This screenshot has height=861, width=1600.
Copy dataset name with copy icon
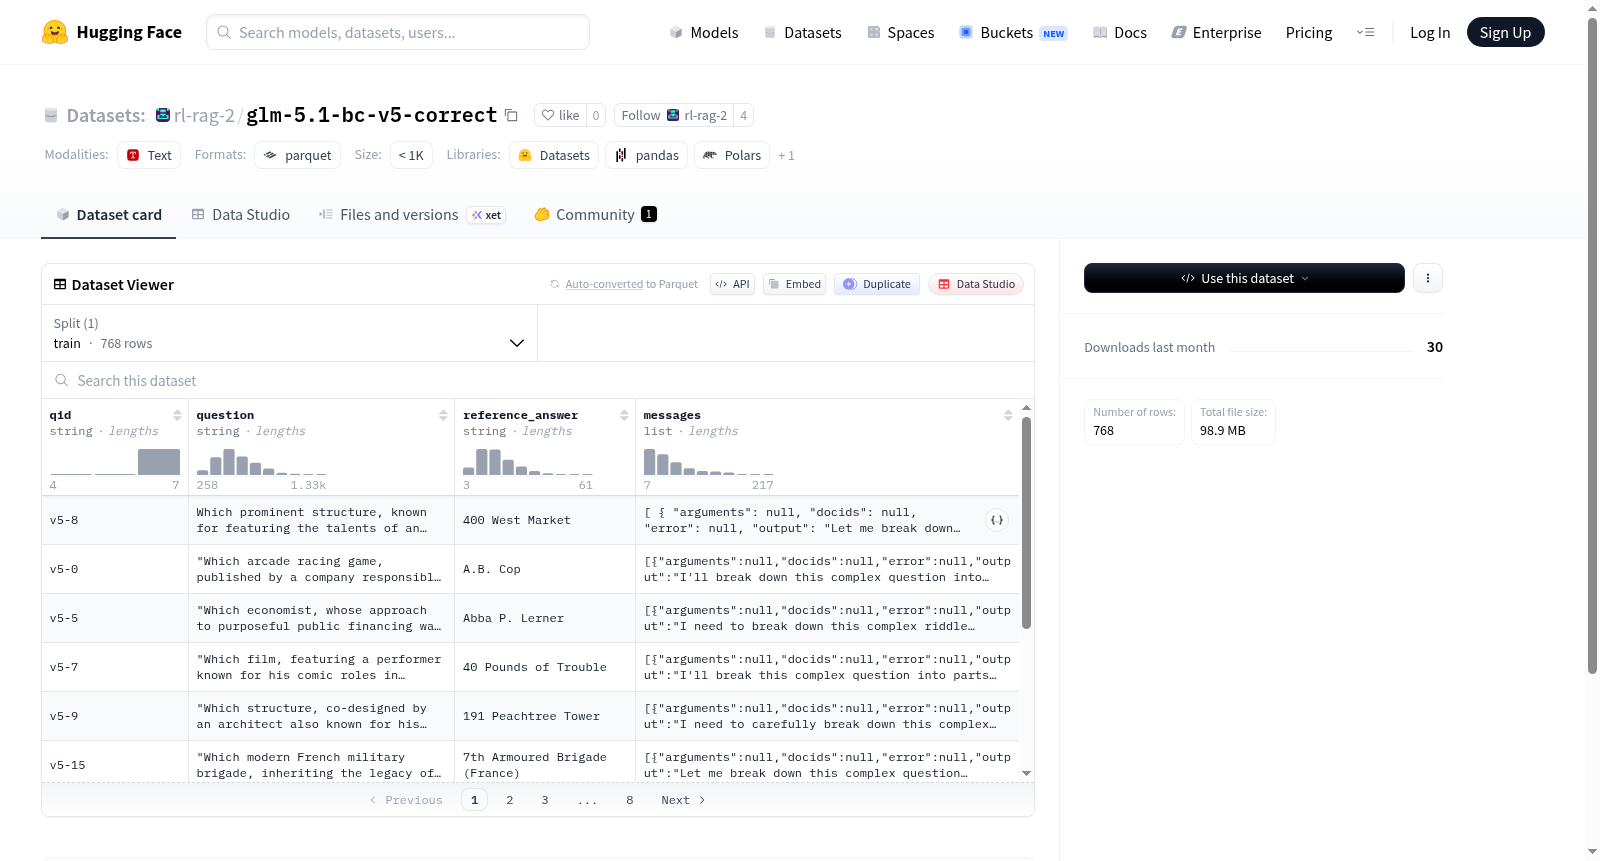pos(511,115)
